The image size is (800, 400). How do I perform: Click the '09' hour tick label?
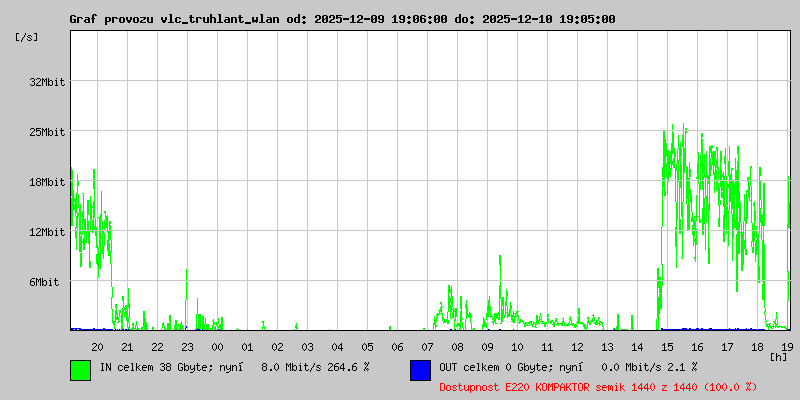point(487,347)
